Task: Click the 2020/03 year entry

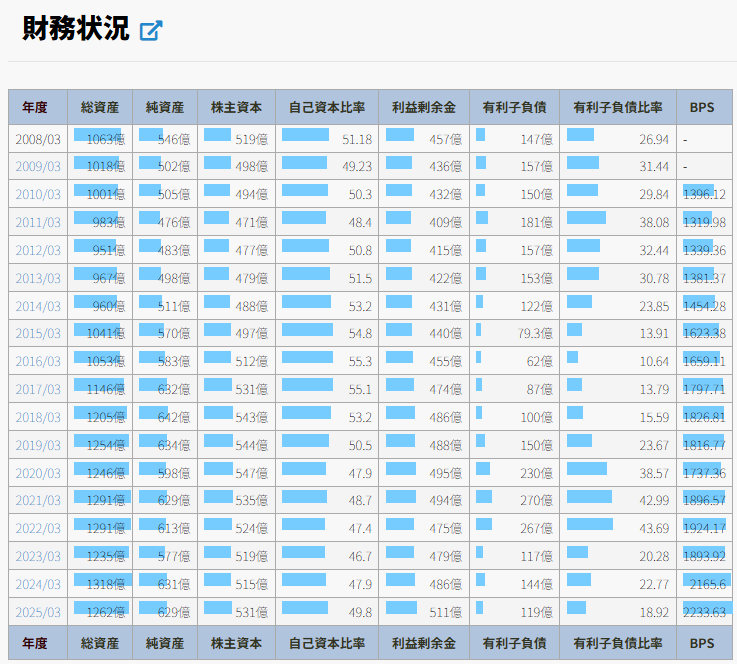Action: [38, 473]
